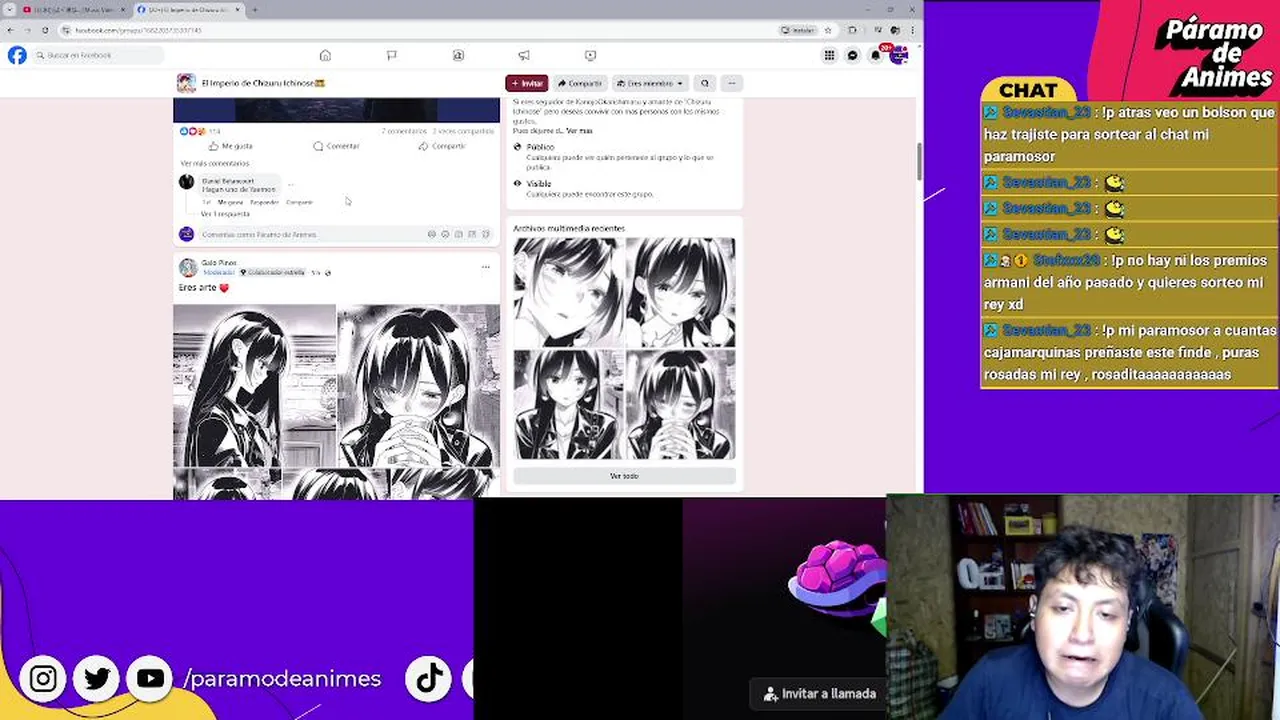The image size is (1280, 720).
Task: Open the Groups icon in Facebook nav
Action: pyautogui.click(x=458, y=55)
